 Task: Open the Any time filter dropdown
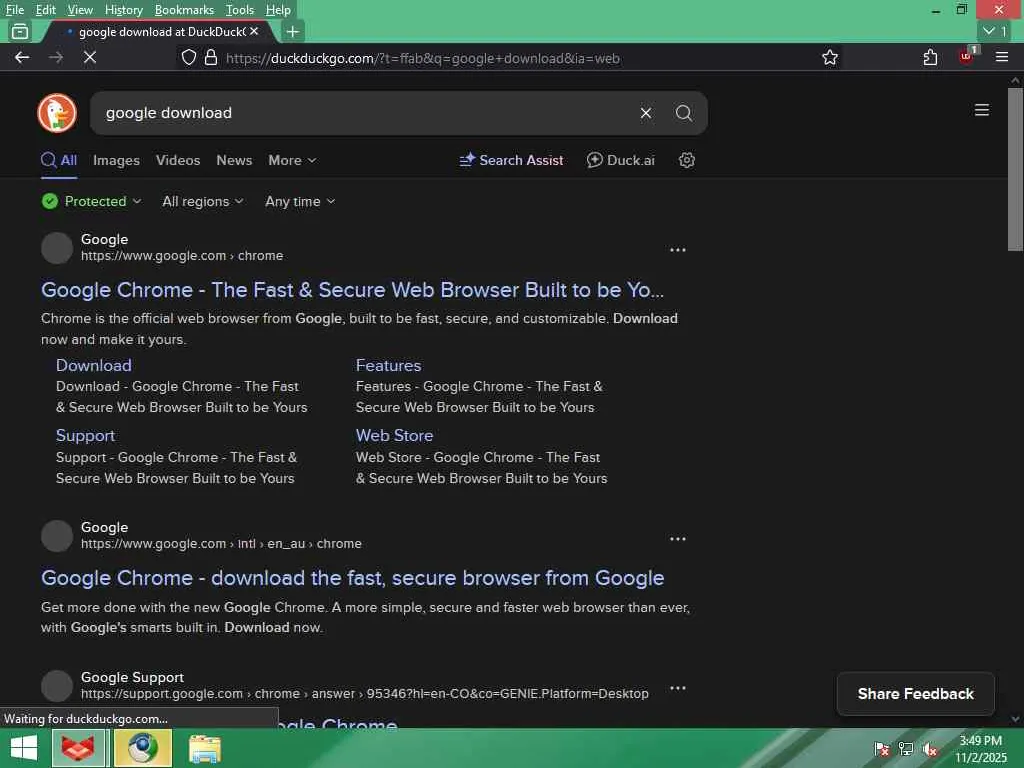(300, 201)
